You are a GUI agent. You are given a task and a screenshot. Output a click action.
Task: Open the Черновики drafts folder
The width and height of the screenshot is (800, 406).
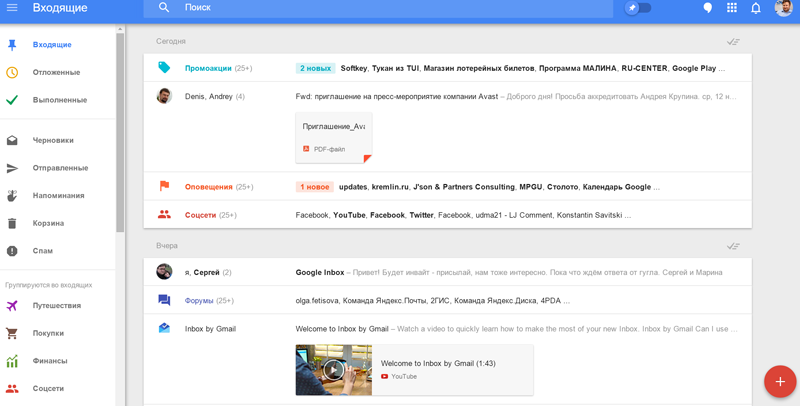click(53, 141)
